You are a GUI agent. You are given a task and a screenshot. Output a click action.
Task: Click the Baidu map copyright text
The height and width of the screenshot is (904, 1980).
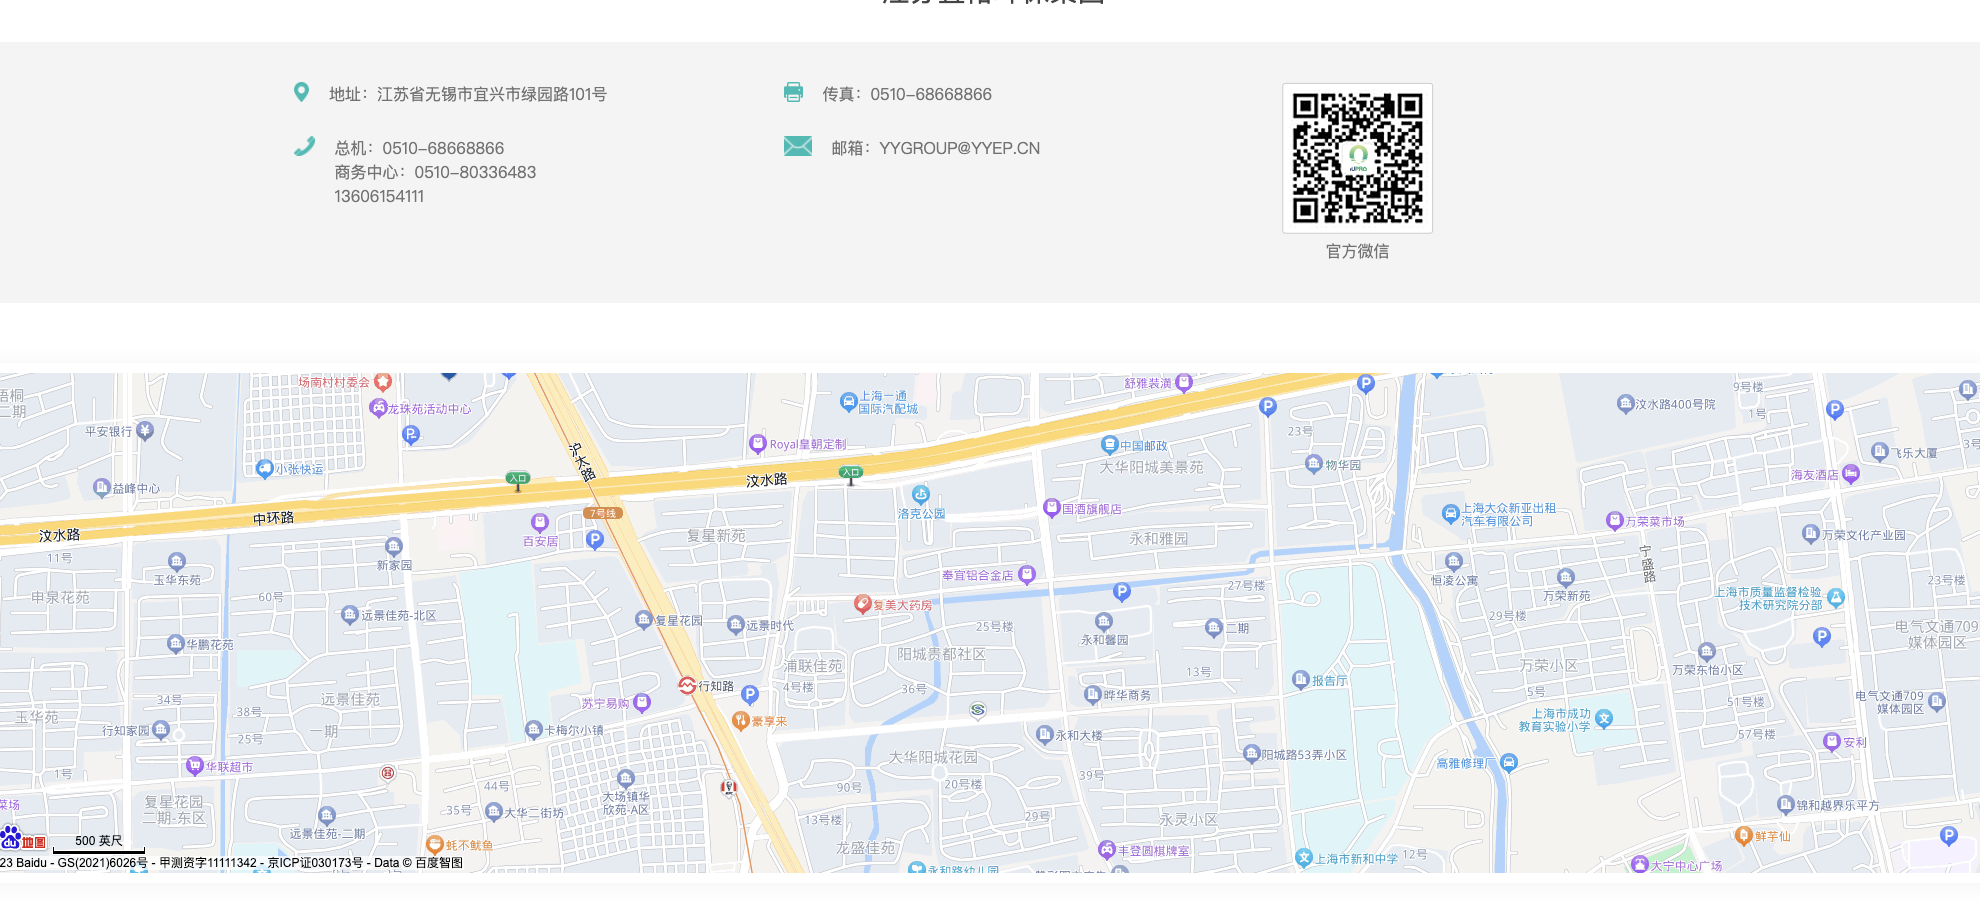coord(232,862)
